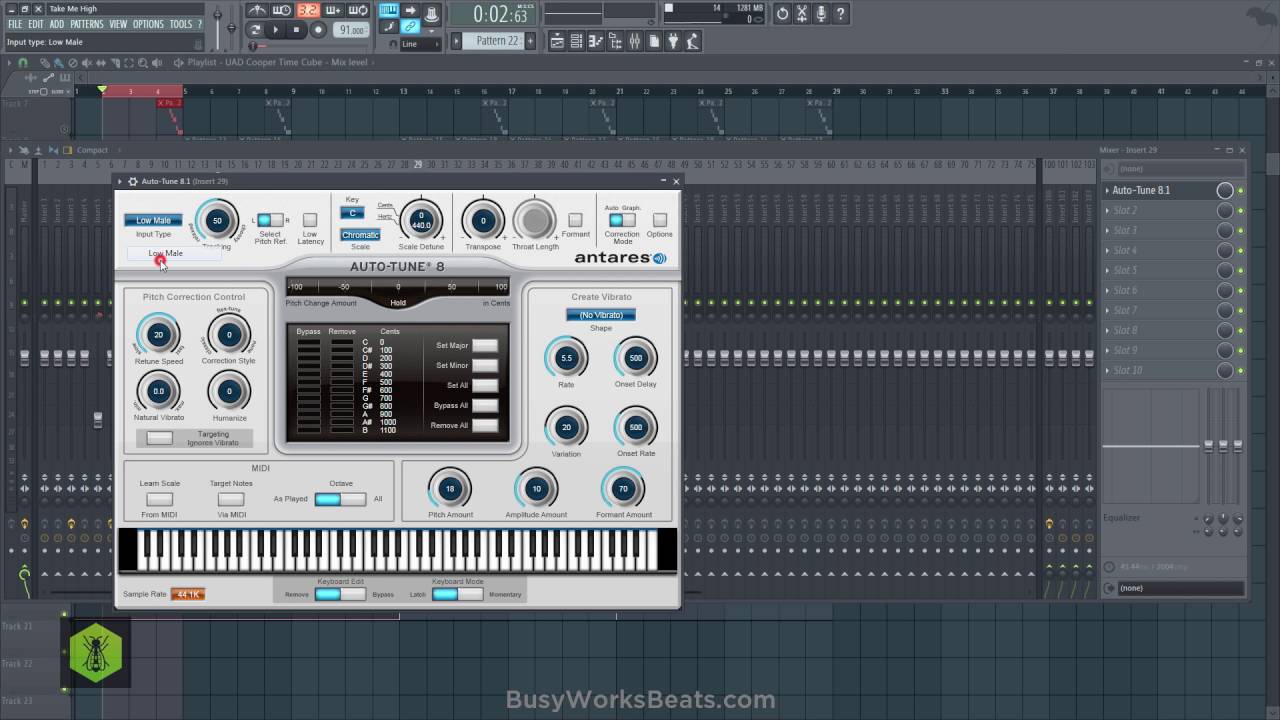This screenshot has height=720, width=1280.
Task: Open the Browser view icon
Action: click(615, 42)
